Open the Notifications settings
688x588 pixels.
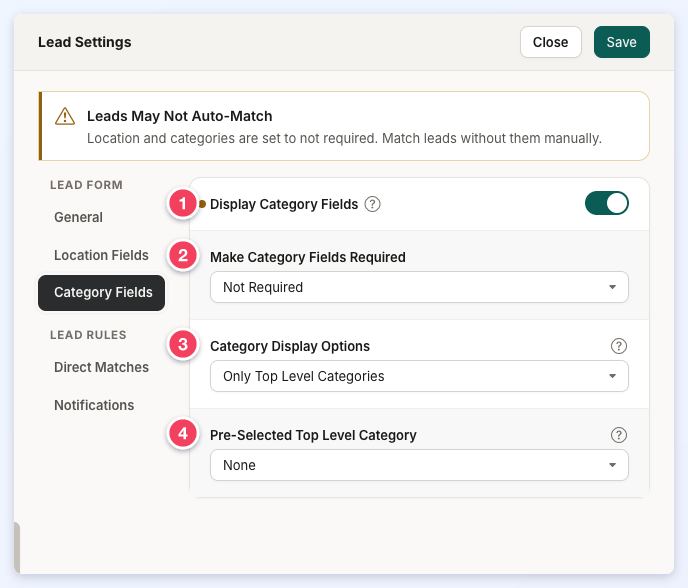point(94,405)
